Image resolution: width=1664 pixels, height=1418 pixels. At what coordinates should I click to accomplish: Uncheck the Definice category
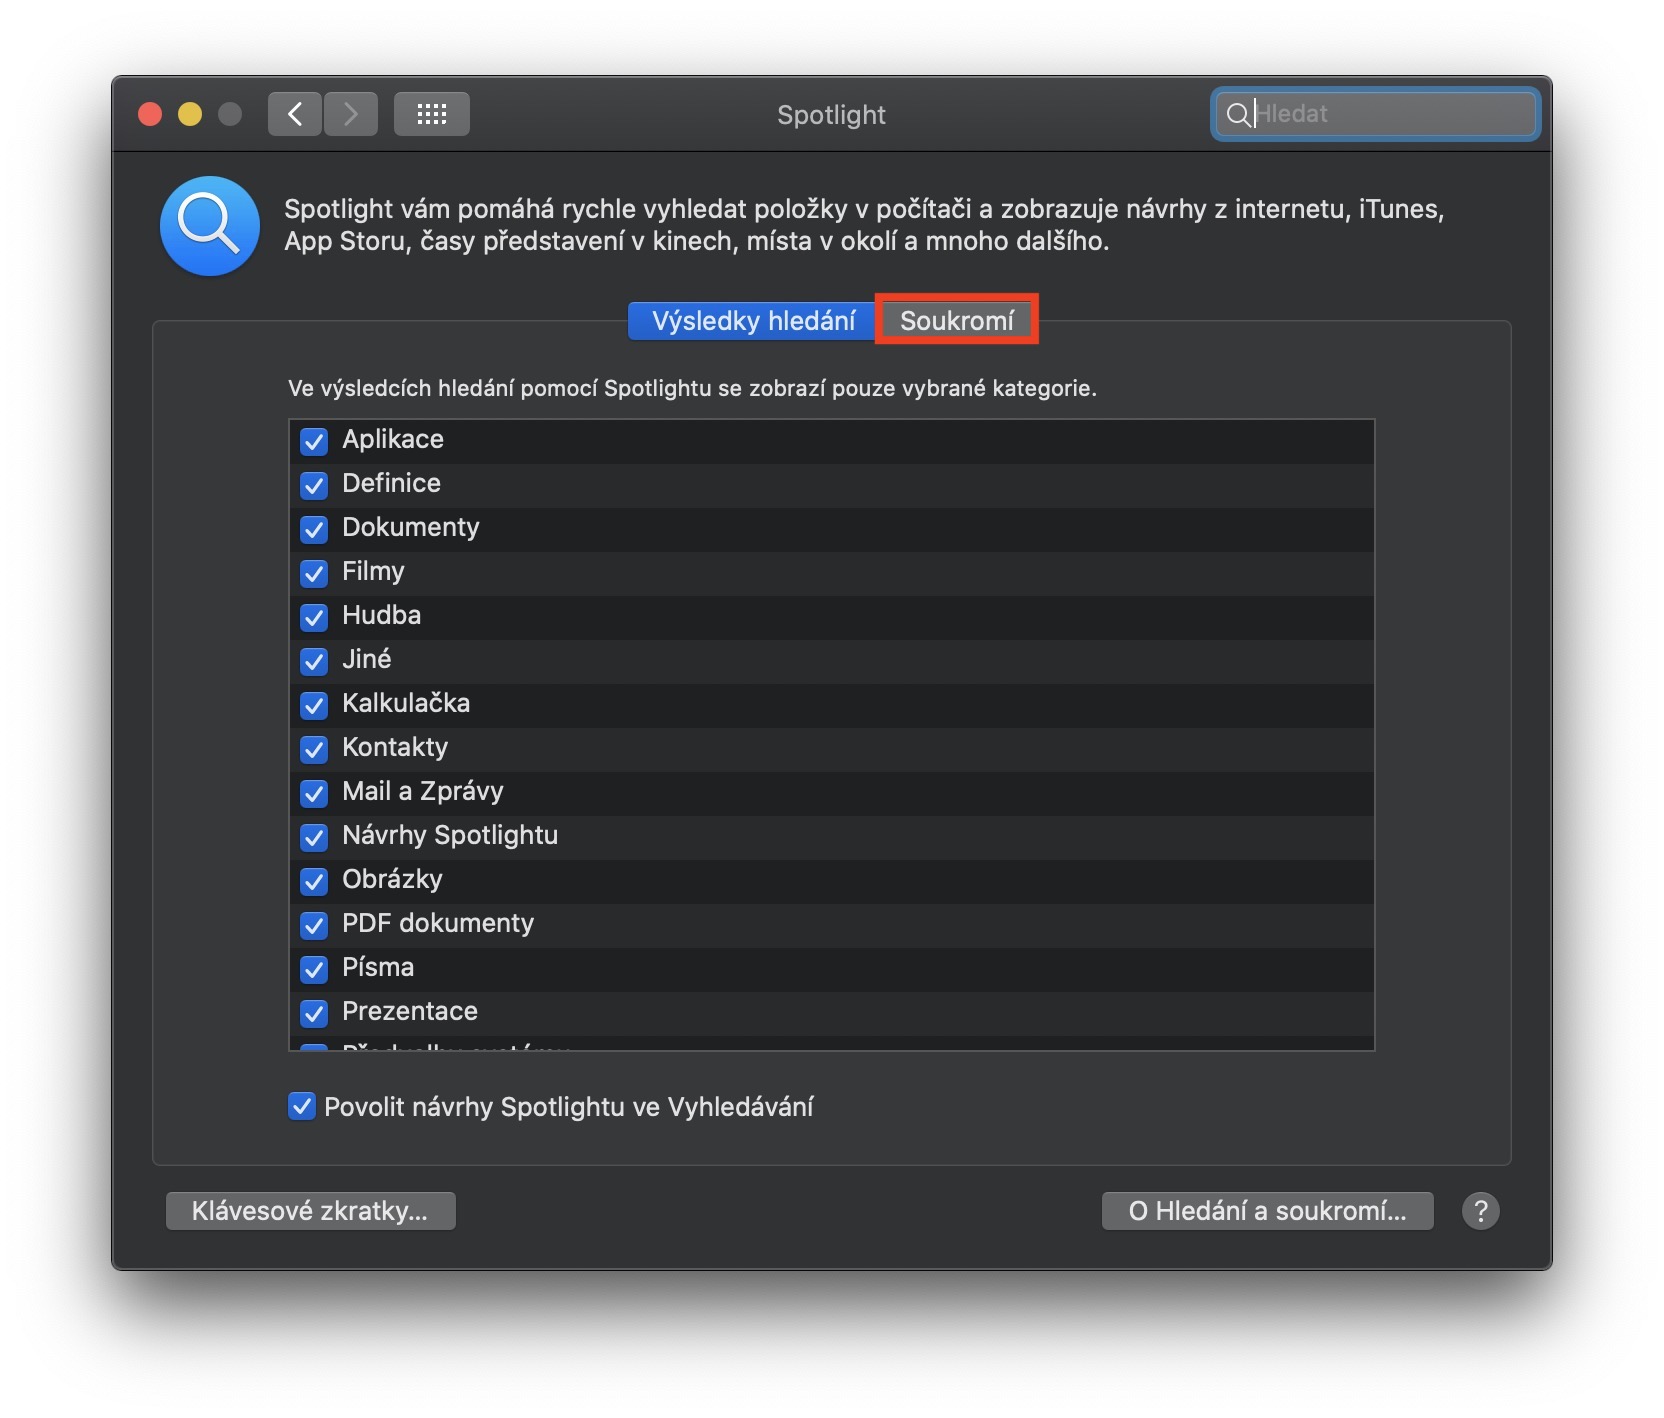pos(314,485)
